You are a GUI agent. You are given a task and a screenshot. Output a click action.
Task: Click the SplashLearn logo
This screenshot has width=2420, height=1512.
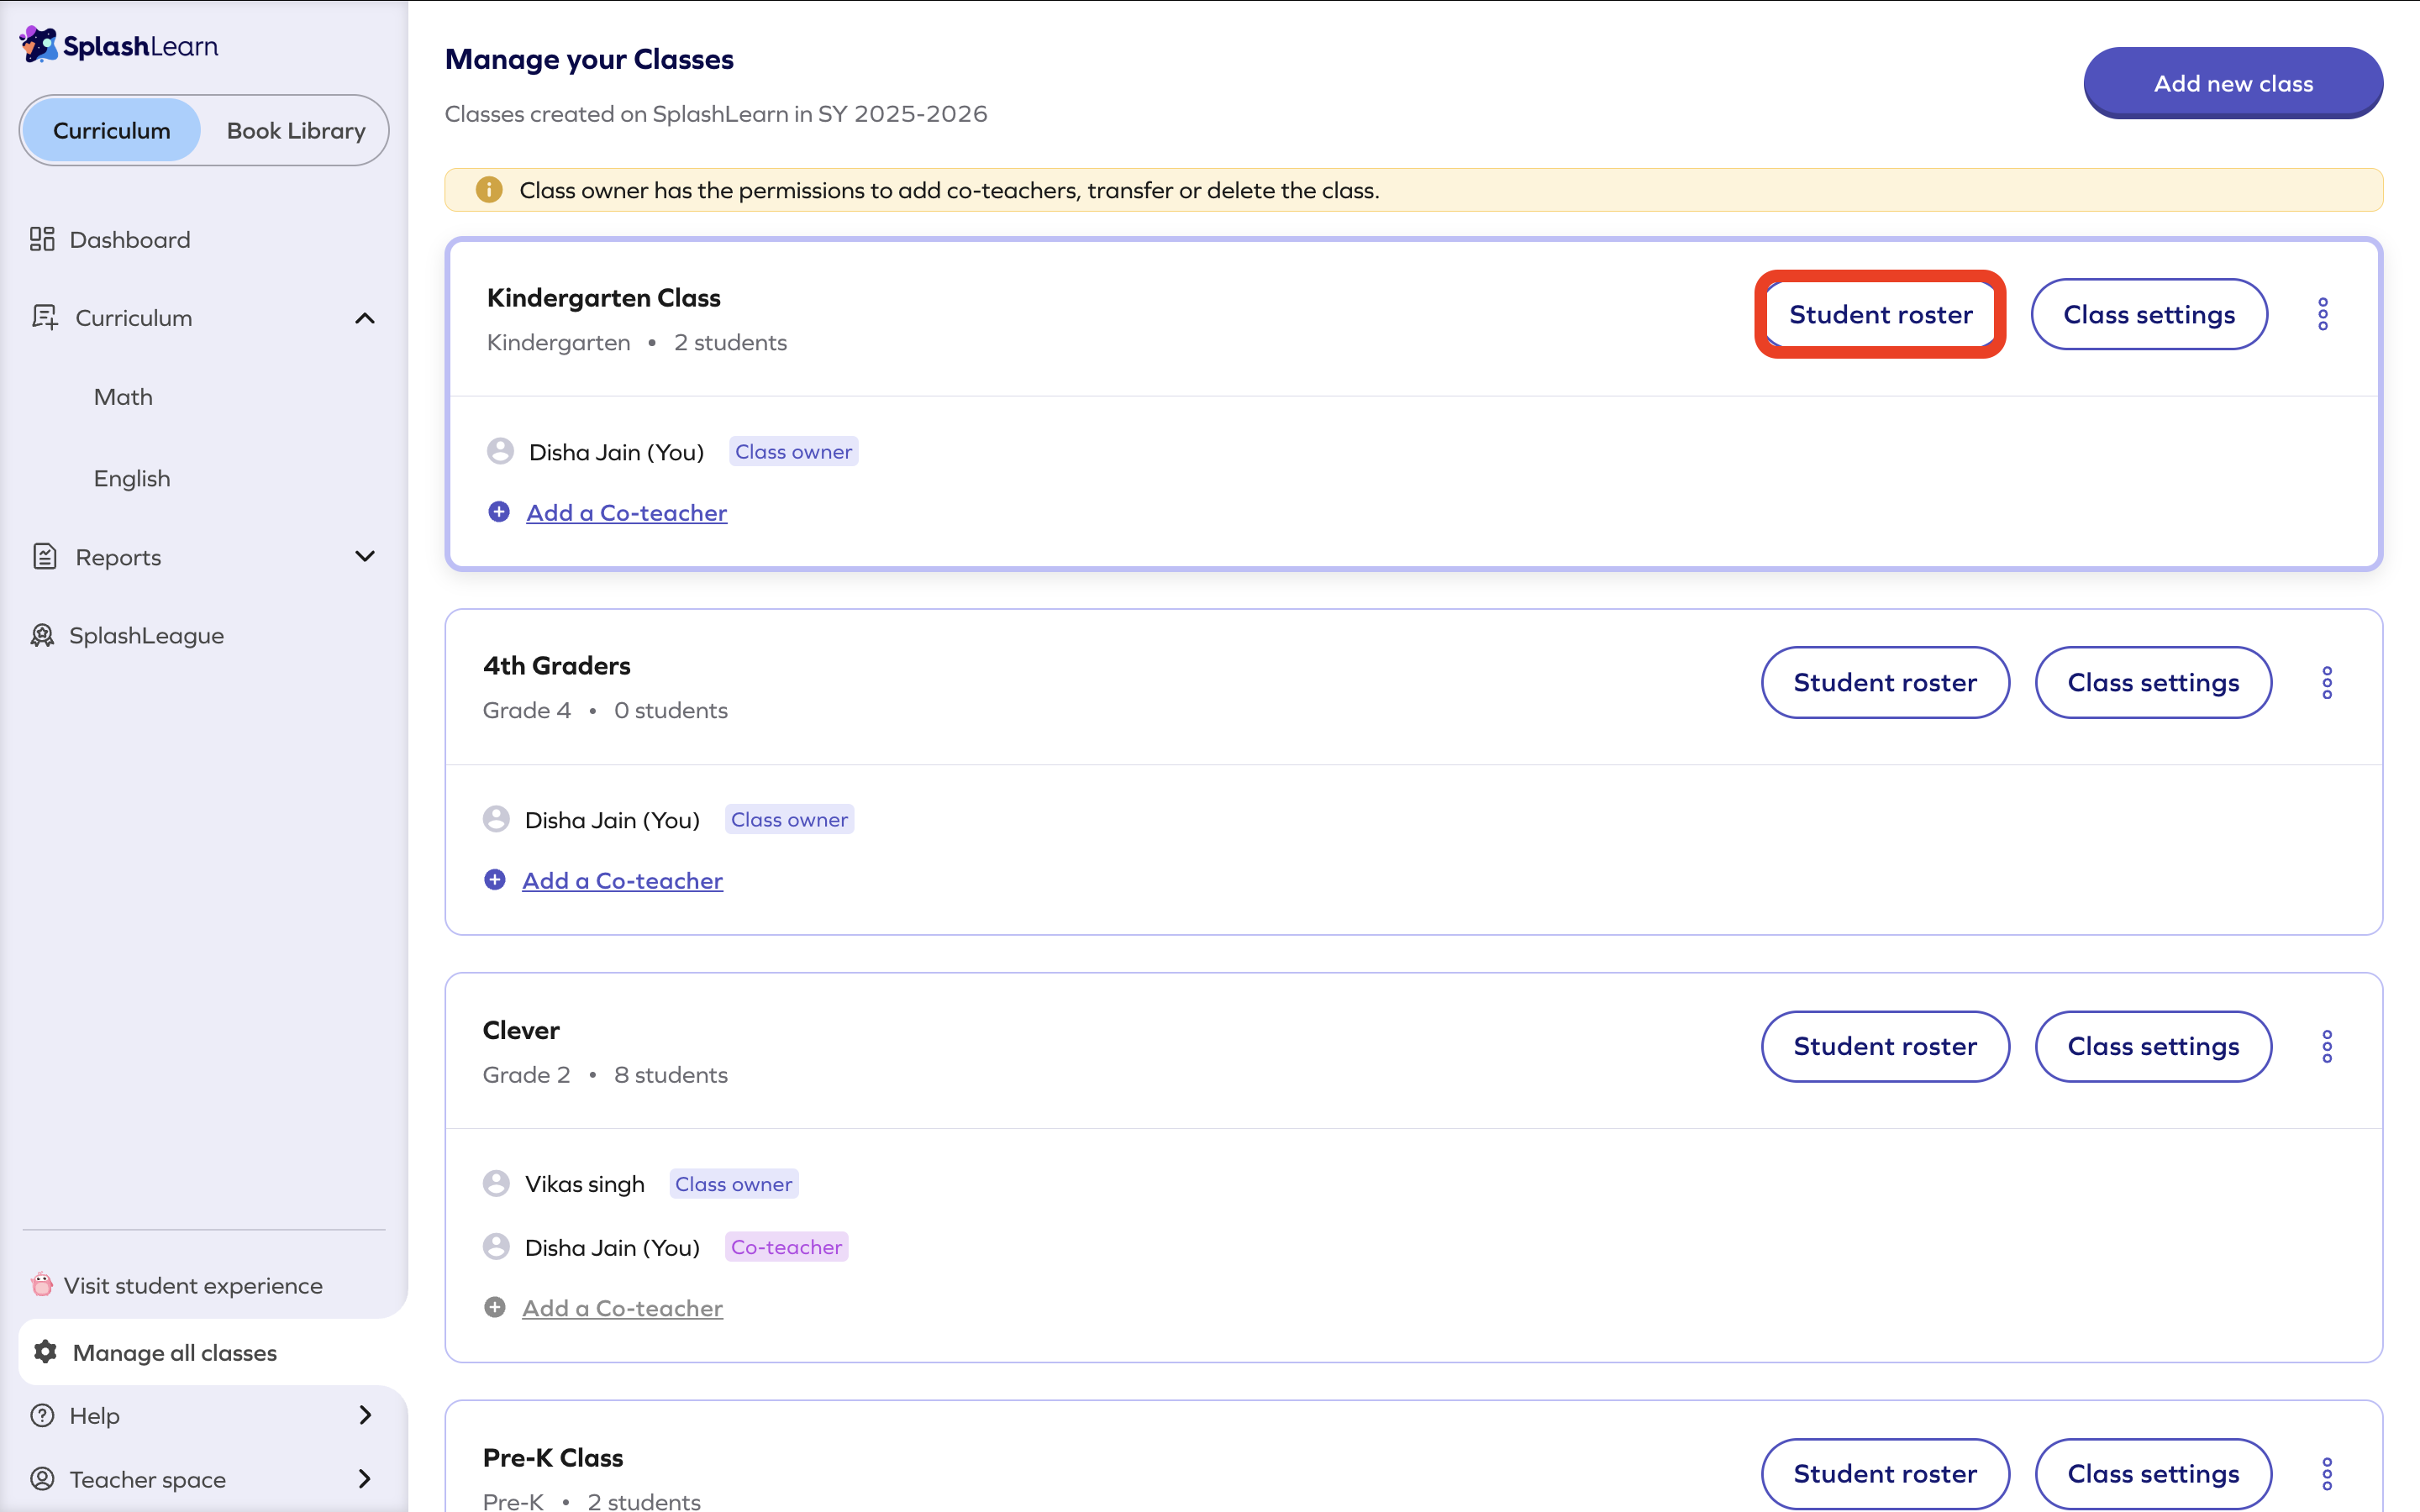click(119, 45)
